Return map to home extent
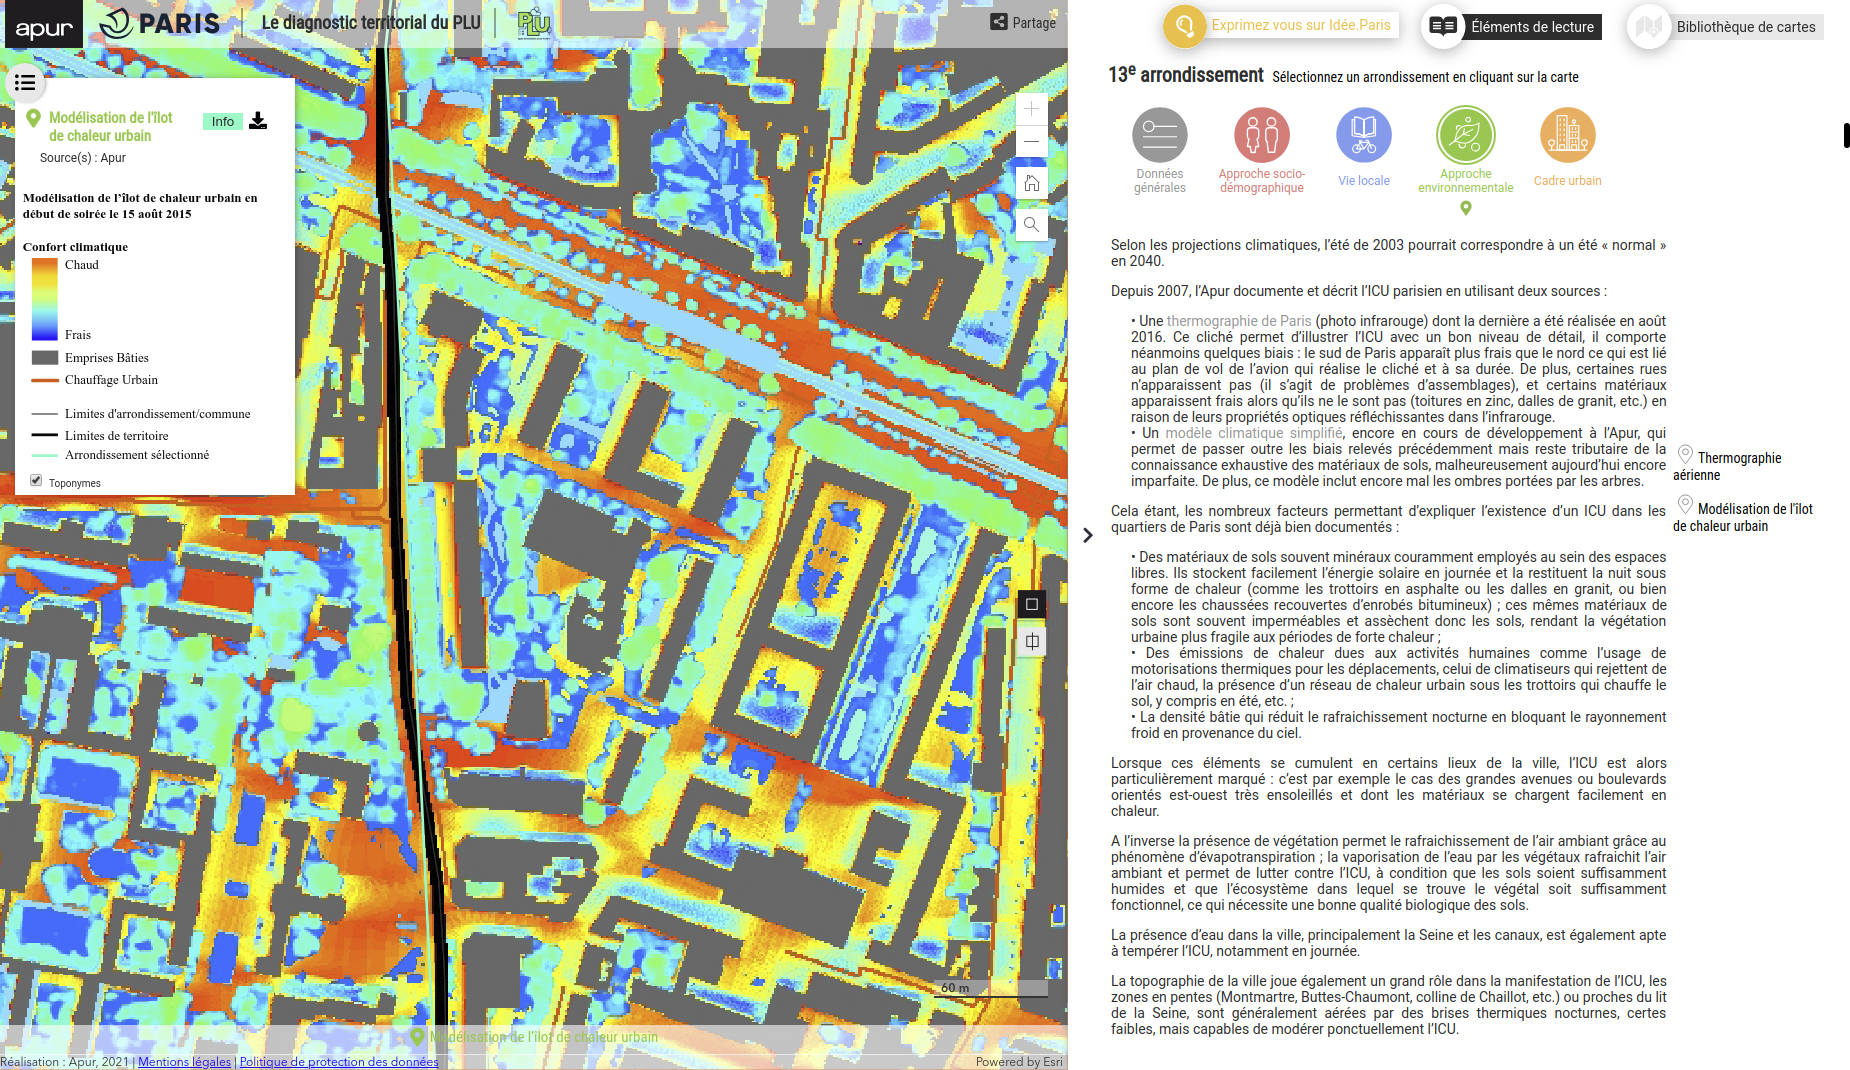The height and width of the screenshot is (1070, 1850). point(1031,183)
